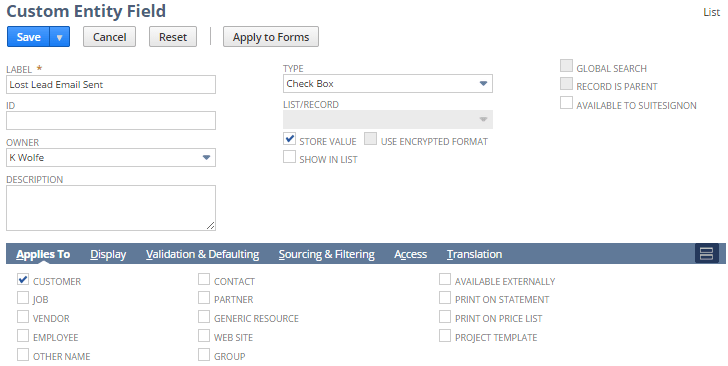Image resolution: width=728 pixels, height=366 pixels.
Task: Click the Reset button
Action: pos(173,37)
